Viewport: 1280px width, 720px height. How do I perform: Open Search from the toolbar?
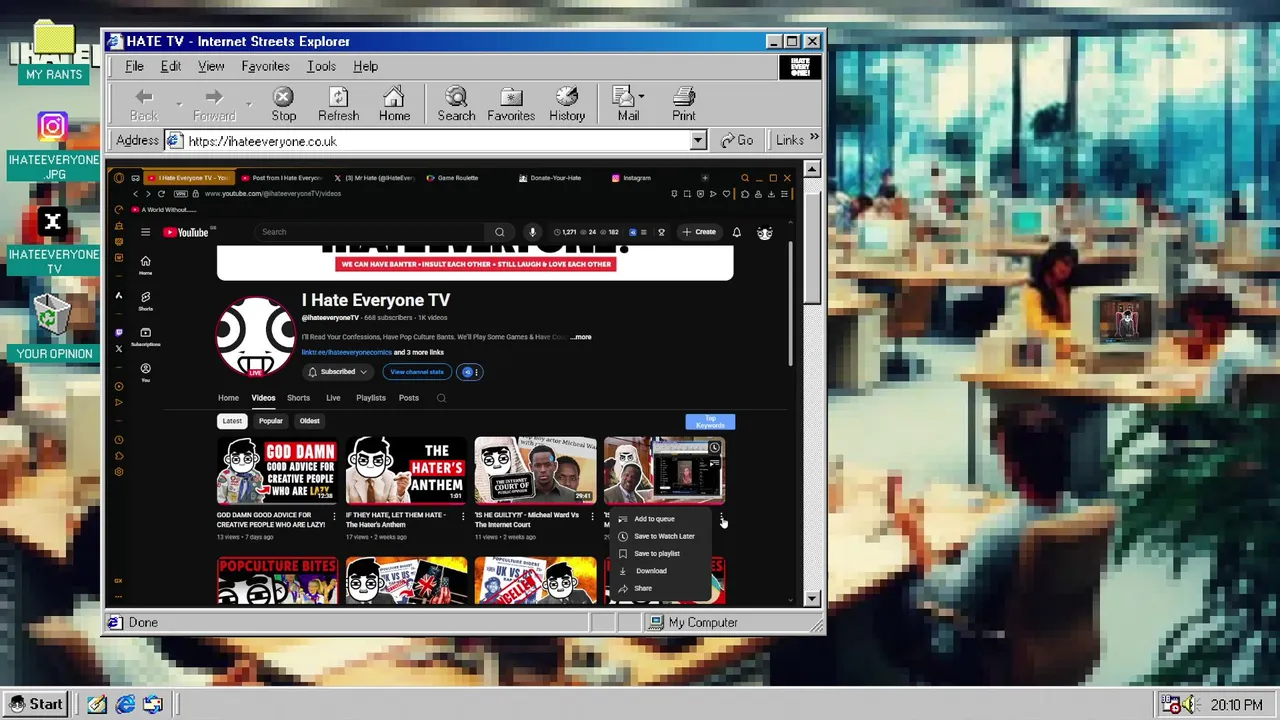(x=456, y=104)
